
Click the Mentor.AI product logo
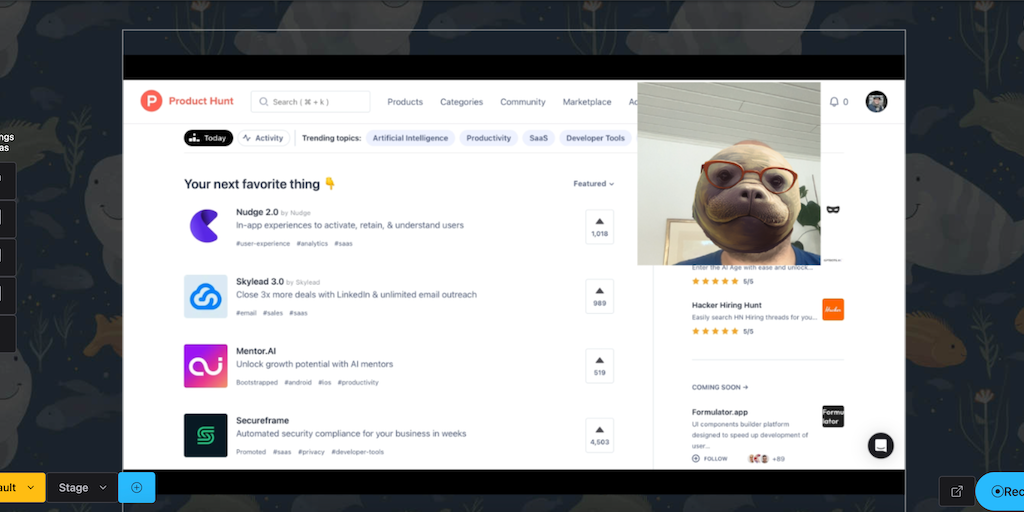point(205,366)
